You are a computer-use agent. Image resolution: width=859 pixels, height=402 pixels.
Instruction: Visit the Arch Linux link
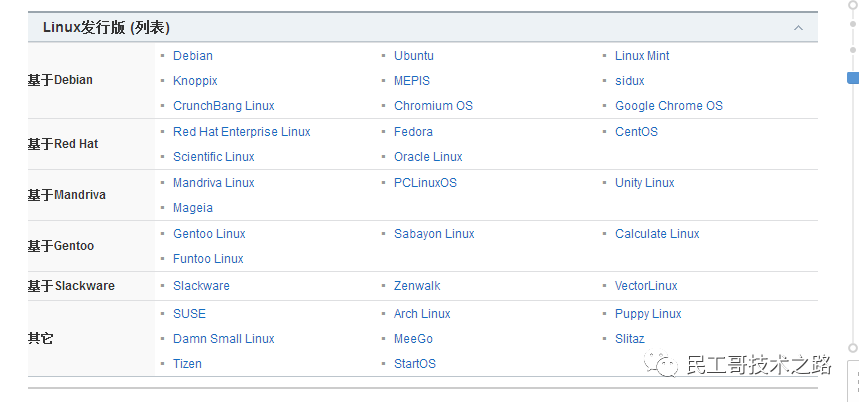tap(422, 314)
